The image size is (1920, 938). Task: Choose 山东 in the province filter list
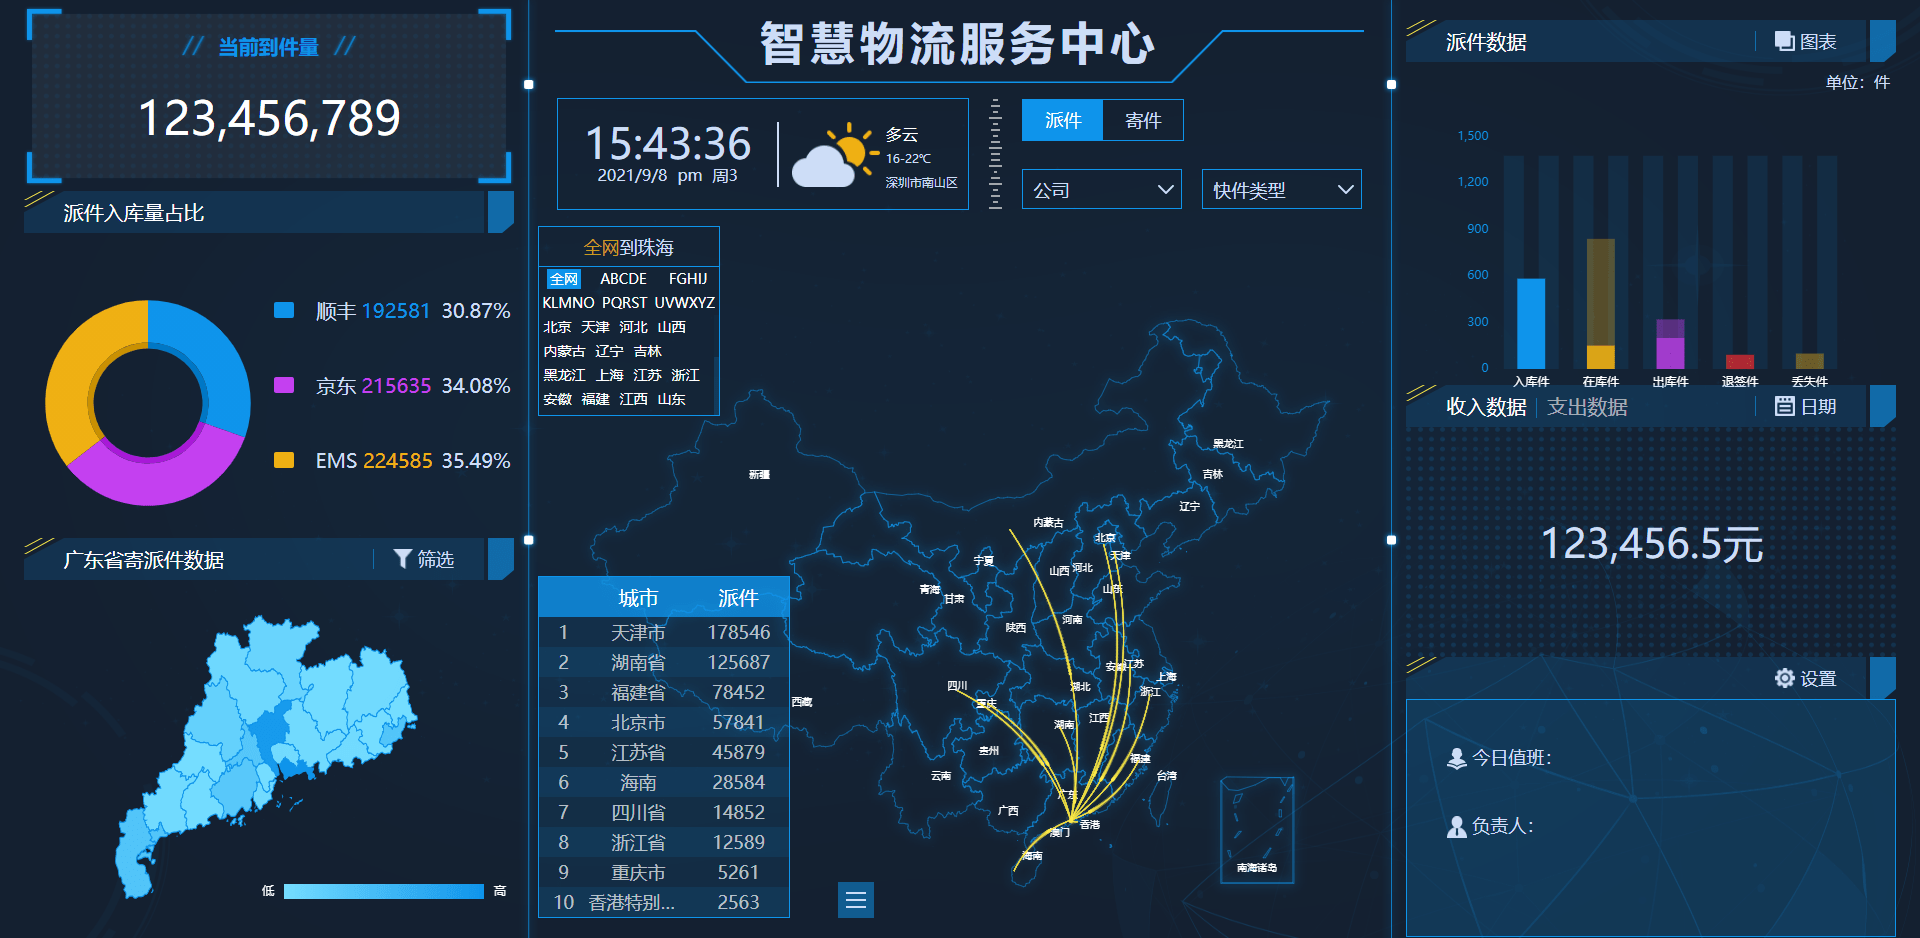click(671, 399)
